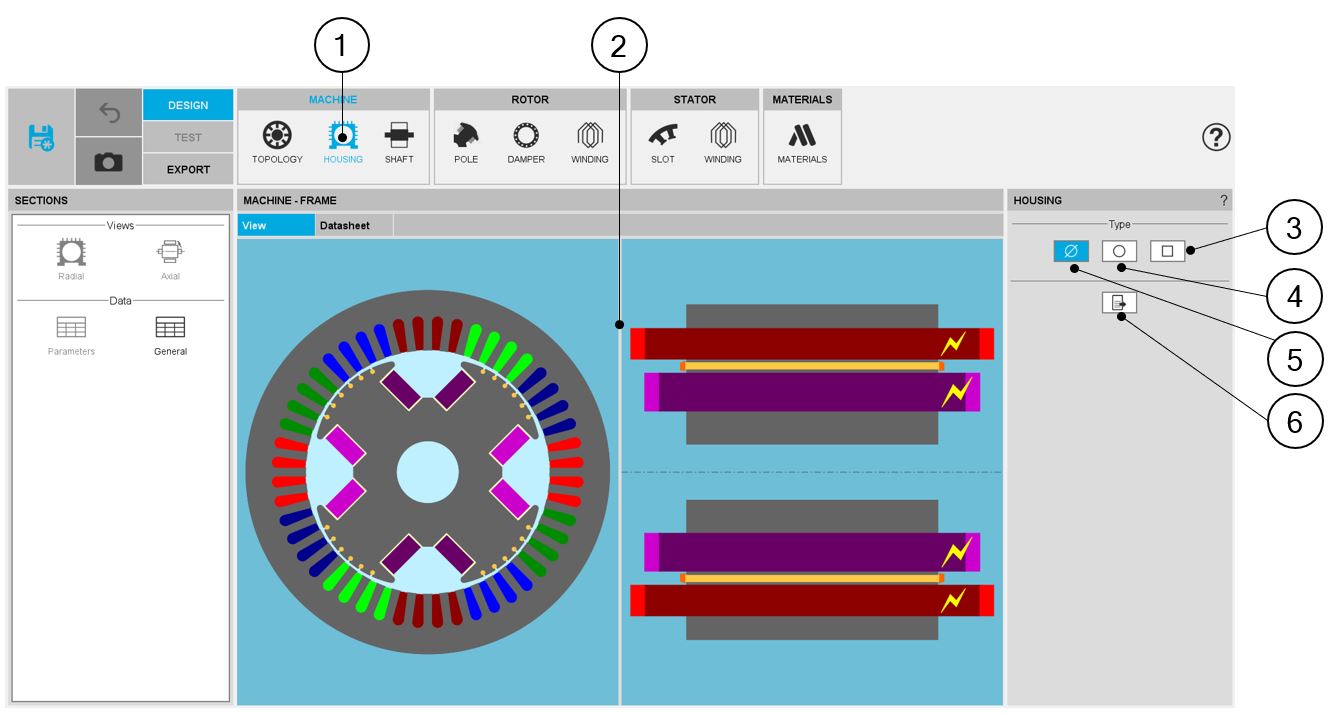Switch to the Datasheet tab
This screenshot has width=1342, height=714.
point(345,226)
